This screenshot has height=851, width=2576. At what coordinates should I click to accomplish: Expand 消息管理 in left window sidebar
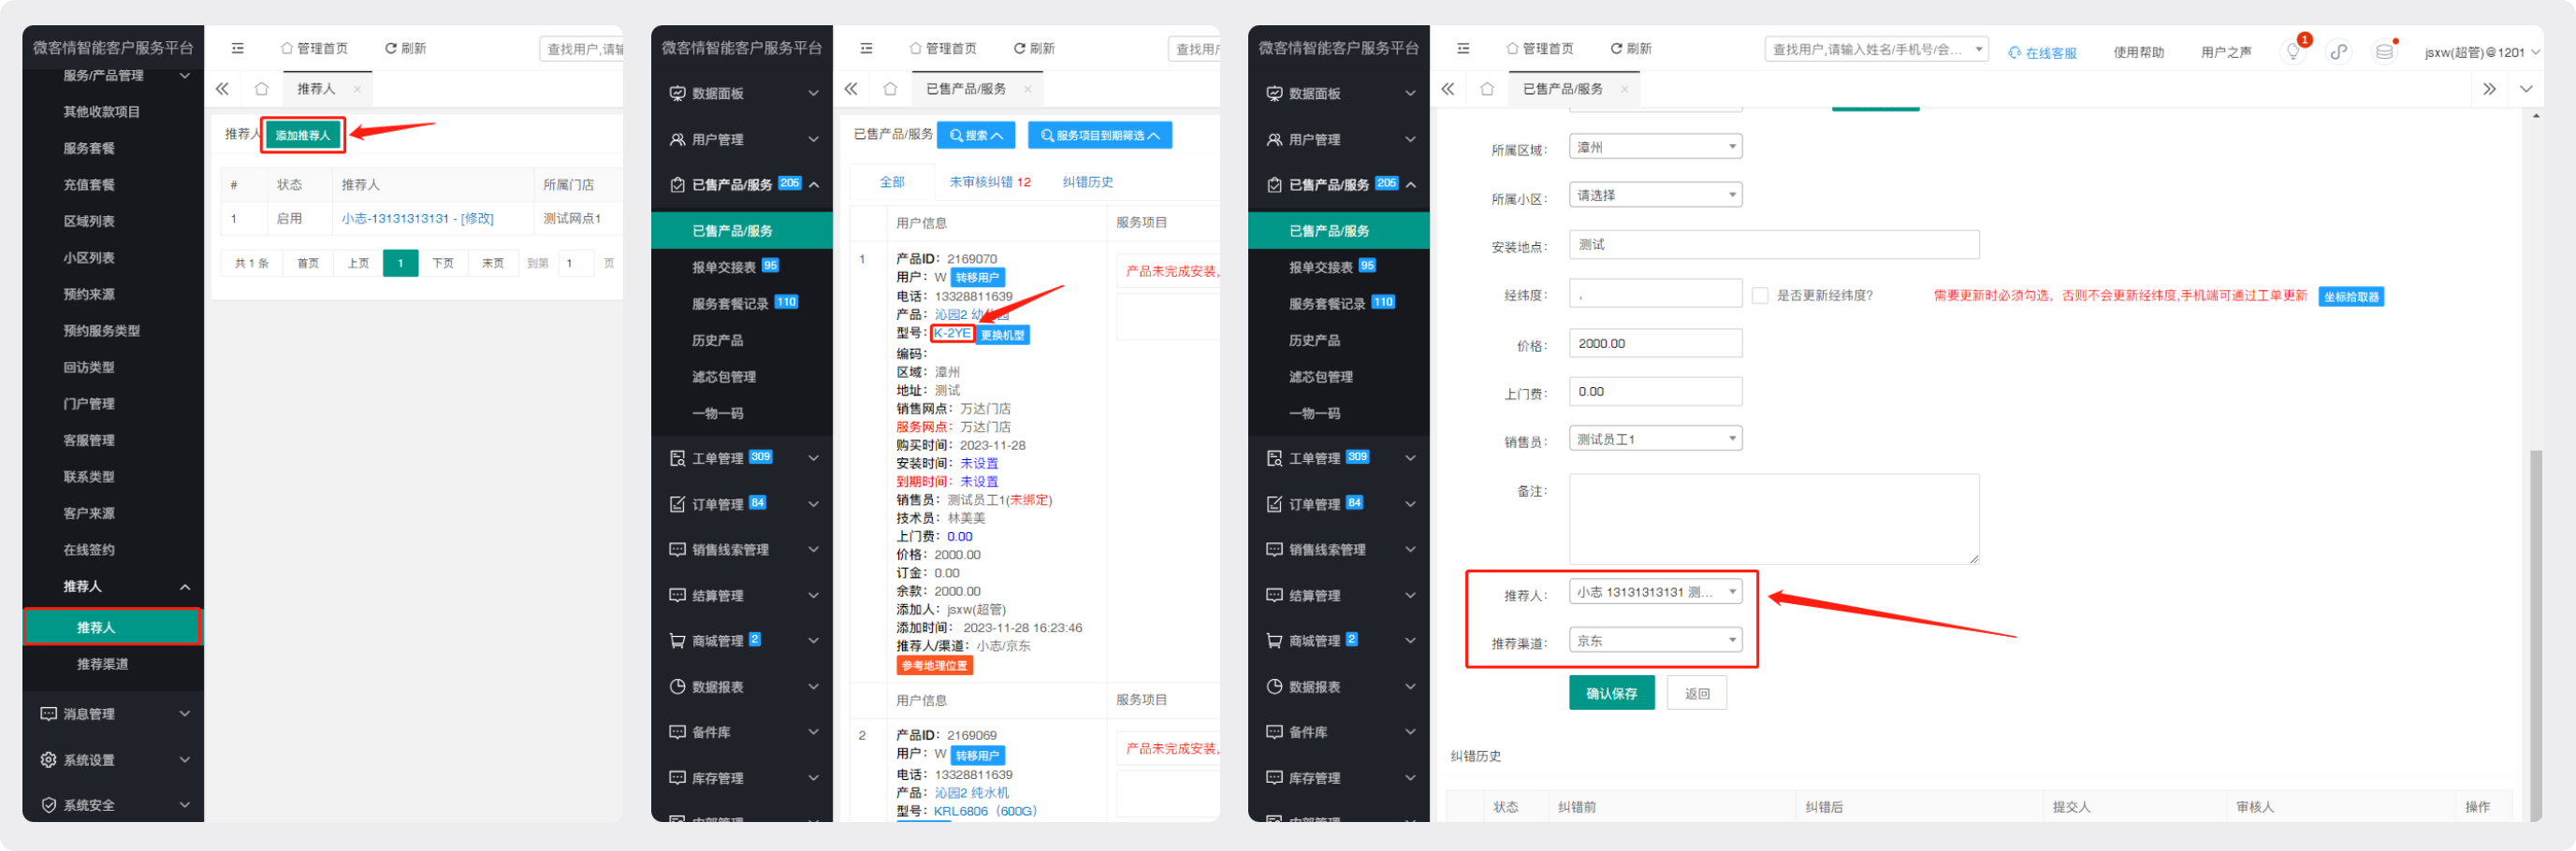point(112,714)
